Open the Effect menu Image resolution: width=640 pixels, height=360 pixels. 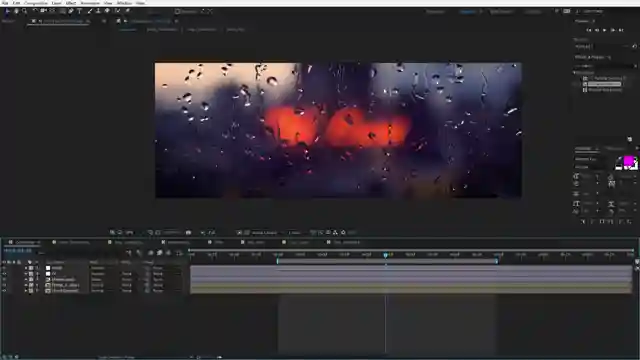point(71,3)
